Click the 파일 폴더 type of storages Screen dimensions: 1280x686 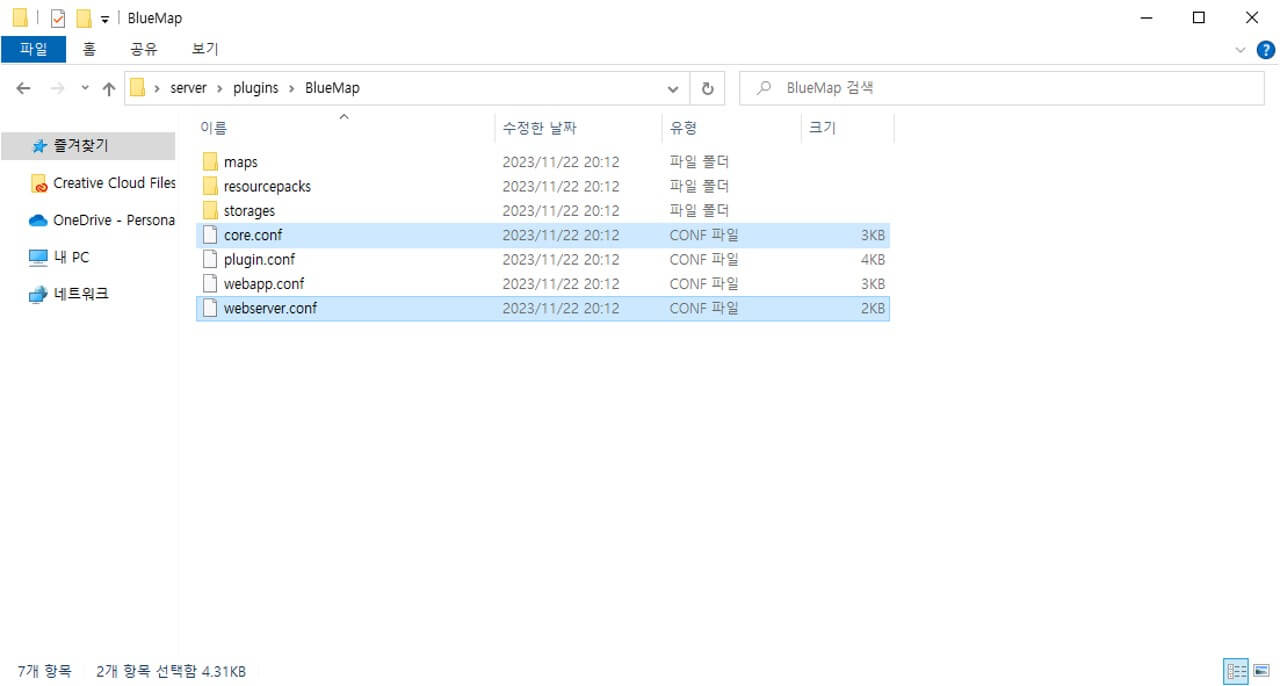point(700,211)
